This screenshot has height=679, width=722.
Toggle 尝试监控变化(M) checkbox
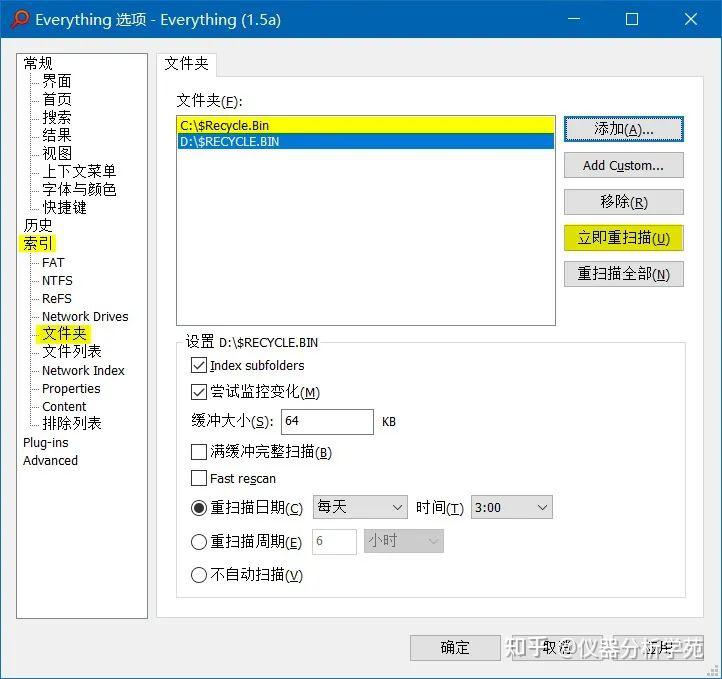(x=198, y=392)
